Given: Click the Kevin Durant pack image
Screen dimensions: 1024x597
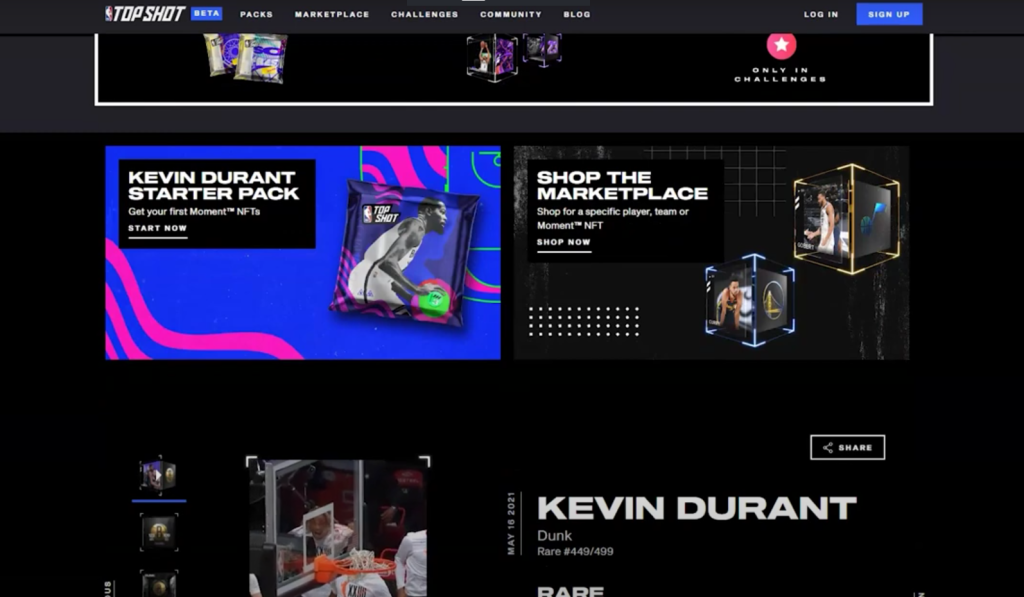Looking at the screenshot, I should pyautogui.click(x=405, y=253).
